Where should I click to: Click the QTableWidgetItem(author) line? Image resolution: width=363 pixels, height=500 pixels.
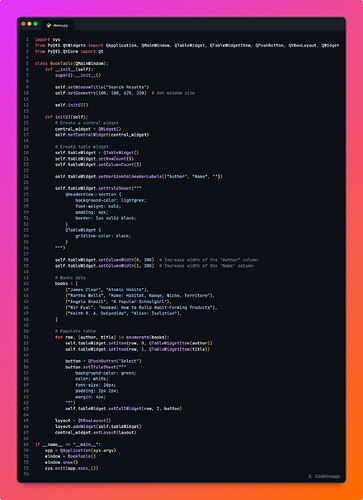(139, 343)
